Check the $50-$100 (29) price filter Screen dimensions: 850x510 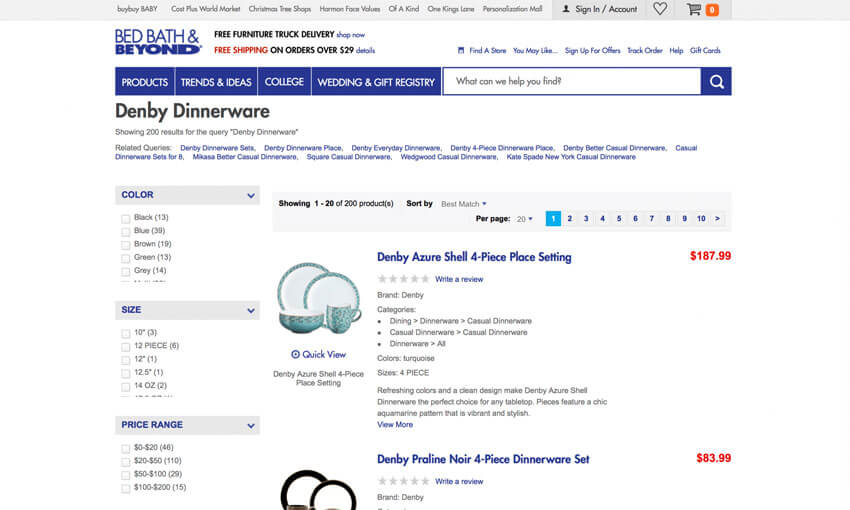pos(126,475)
